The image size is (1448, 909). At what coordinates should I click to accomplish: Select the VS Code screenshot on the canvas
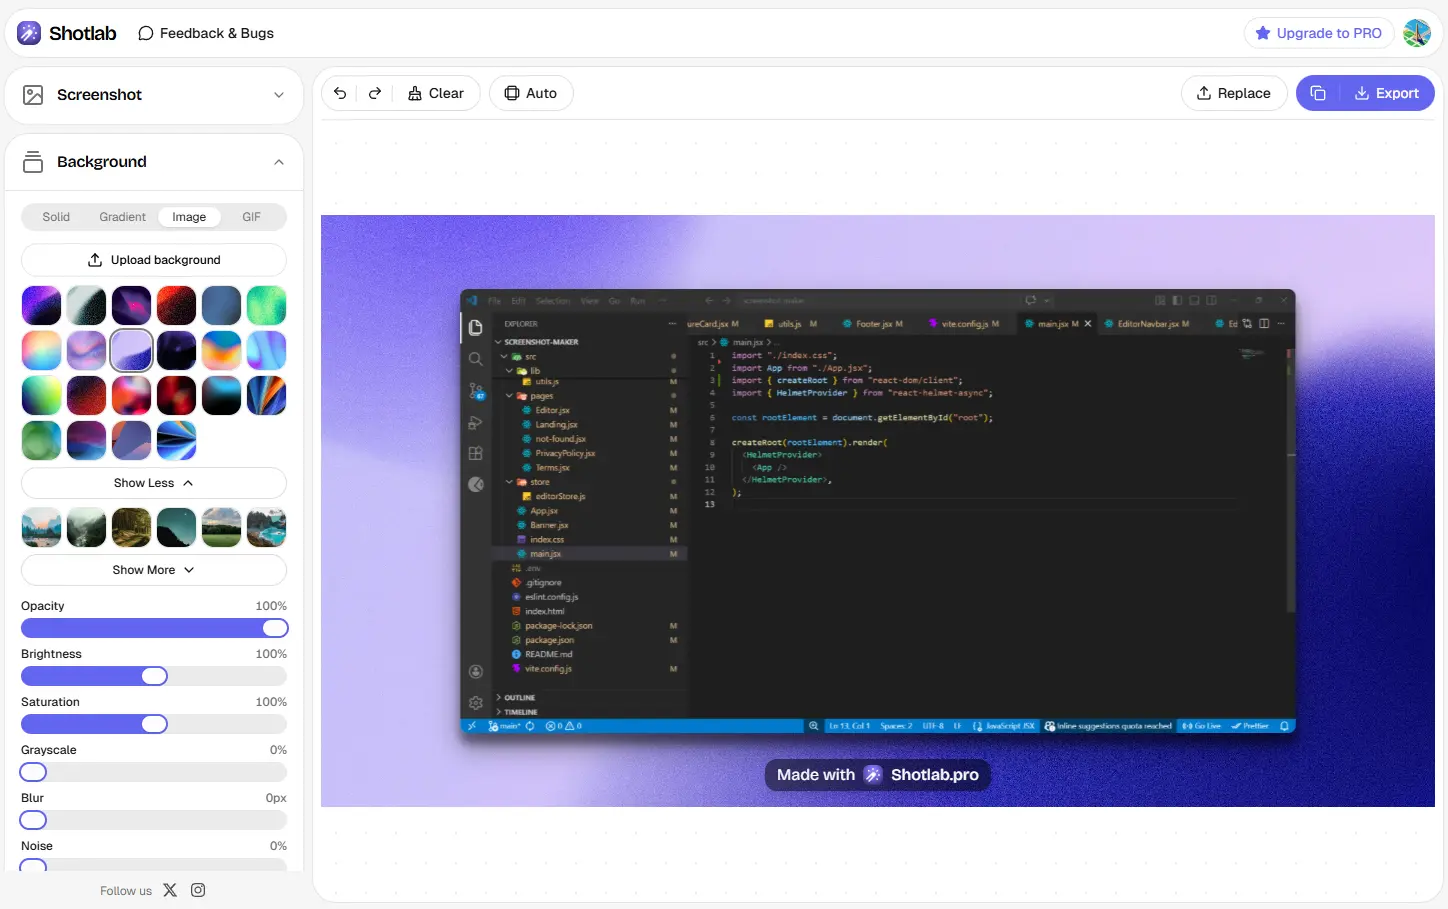click(877, 511)
